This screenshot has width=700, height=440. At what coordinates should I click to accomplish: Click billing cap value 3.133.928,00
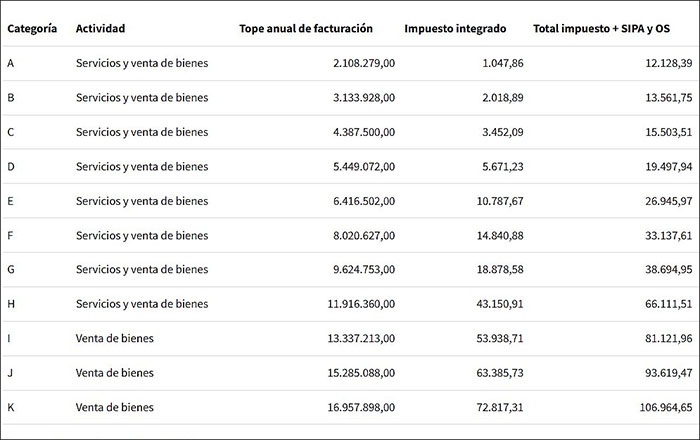[364, 98]
